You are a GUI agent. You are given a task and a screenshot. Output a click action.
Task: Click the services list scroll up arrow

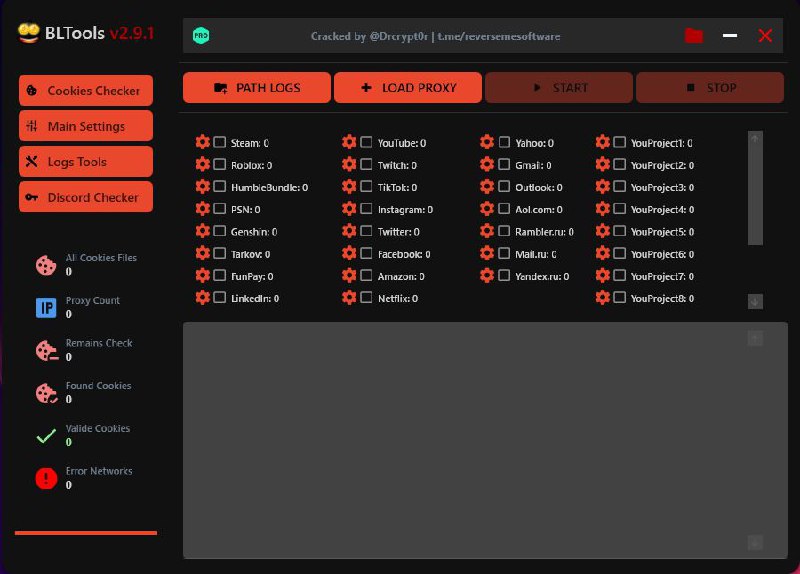tap(755, 138)
